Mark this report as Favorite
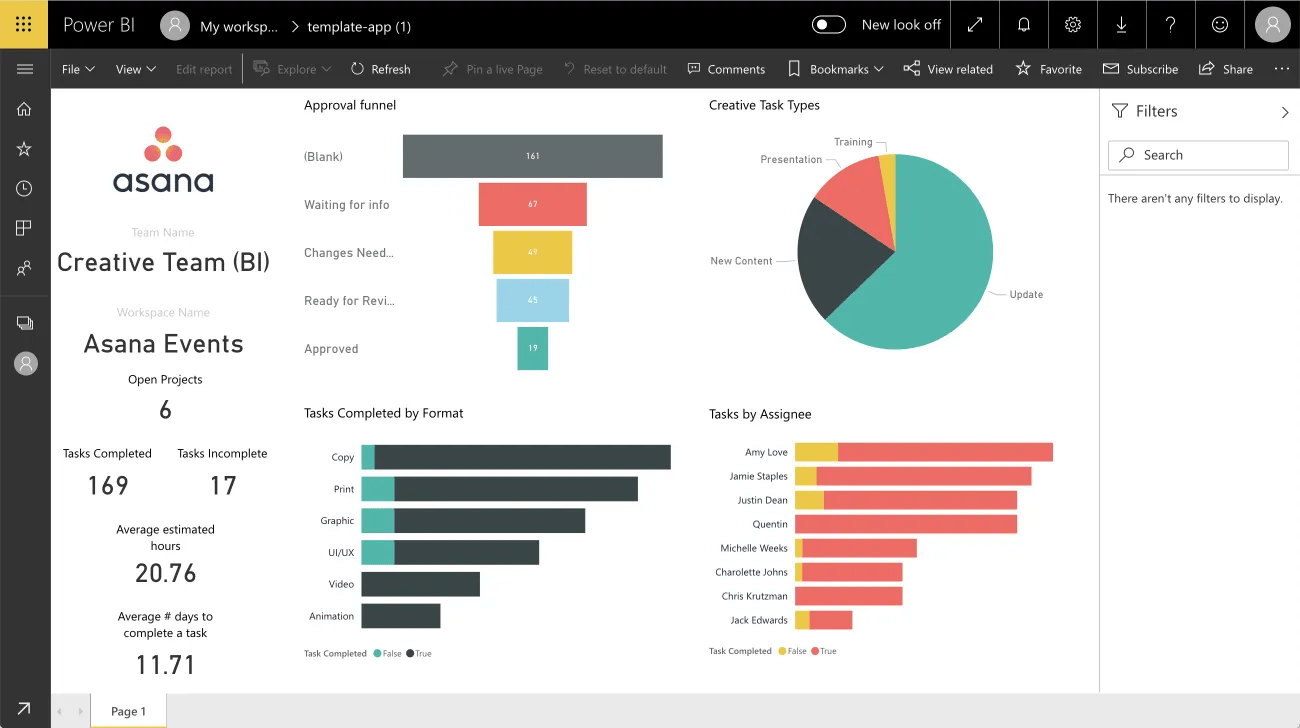This screenshot has width=1300, height=728. (x=1048, y=69)
